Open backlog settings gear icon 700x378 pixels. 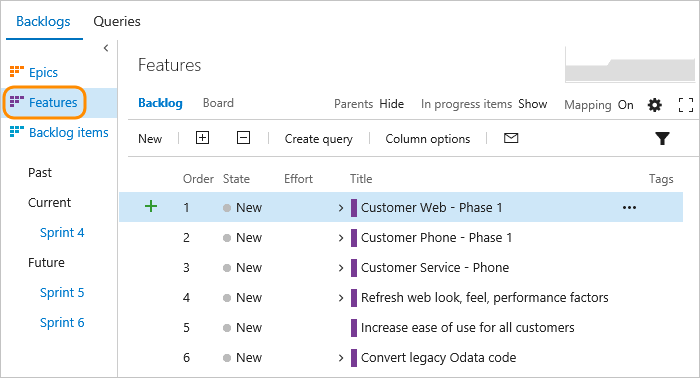coord(655,105)
